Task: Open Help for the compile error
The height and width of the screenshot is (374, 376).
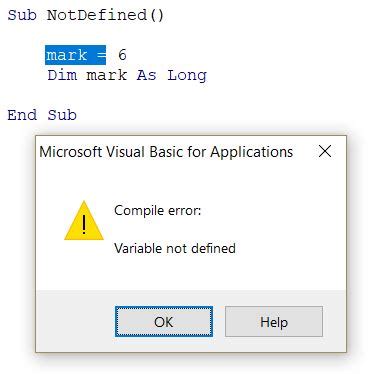Action: pyautogui.click(x=274, y=322)
